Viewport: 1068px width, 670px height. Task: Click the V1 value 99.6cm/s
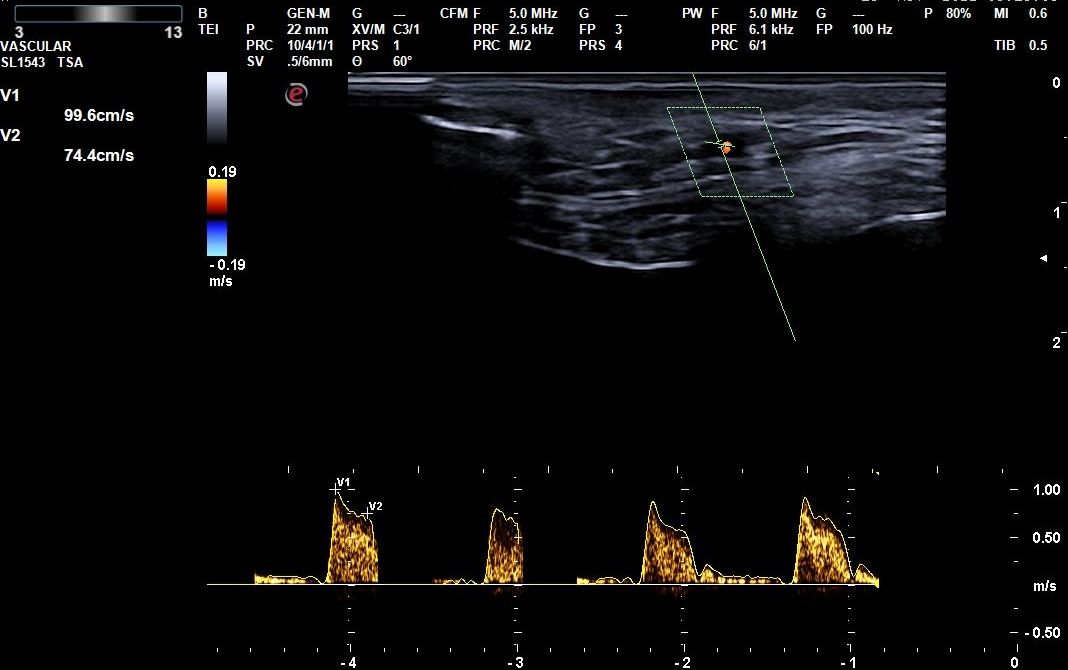pyautogui.click(x=98, y=116)
